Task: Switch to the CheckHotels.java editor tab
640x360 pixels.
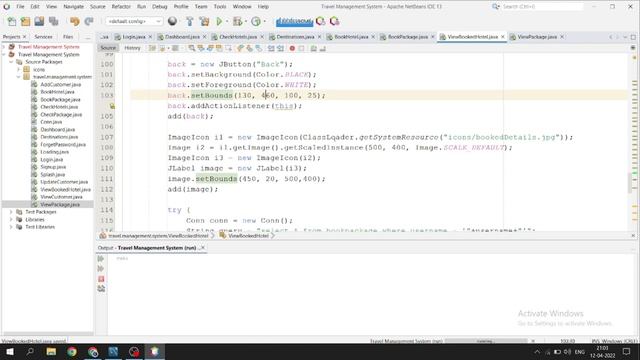Action: pos(238,37)
